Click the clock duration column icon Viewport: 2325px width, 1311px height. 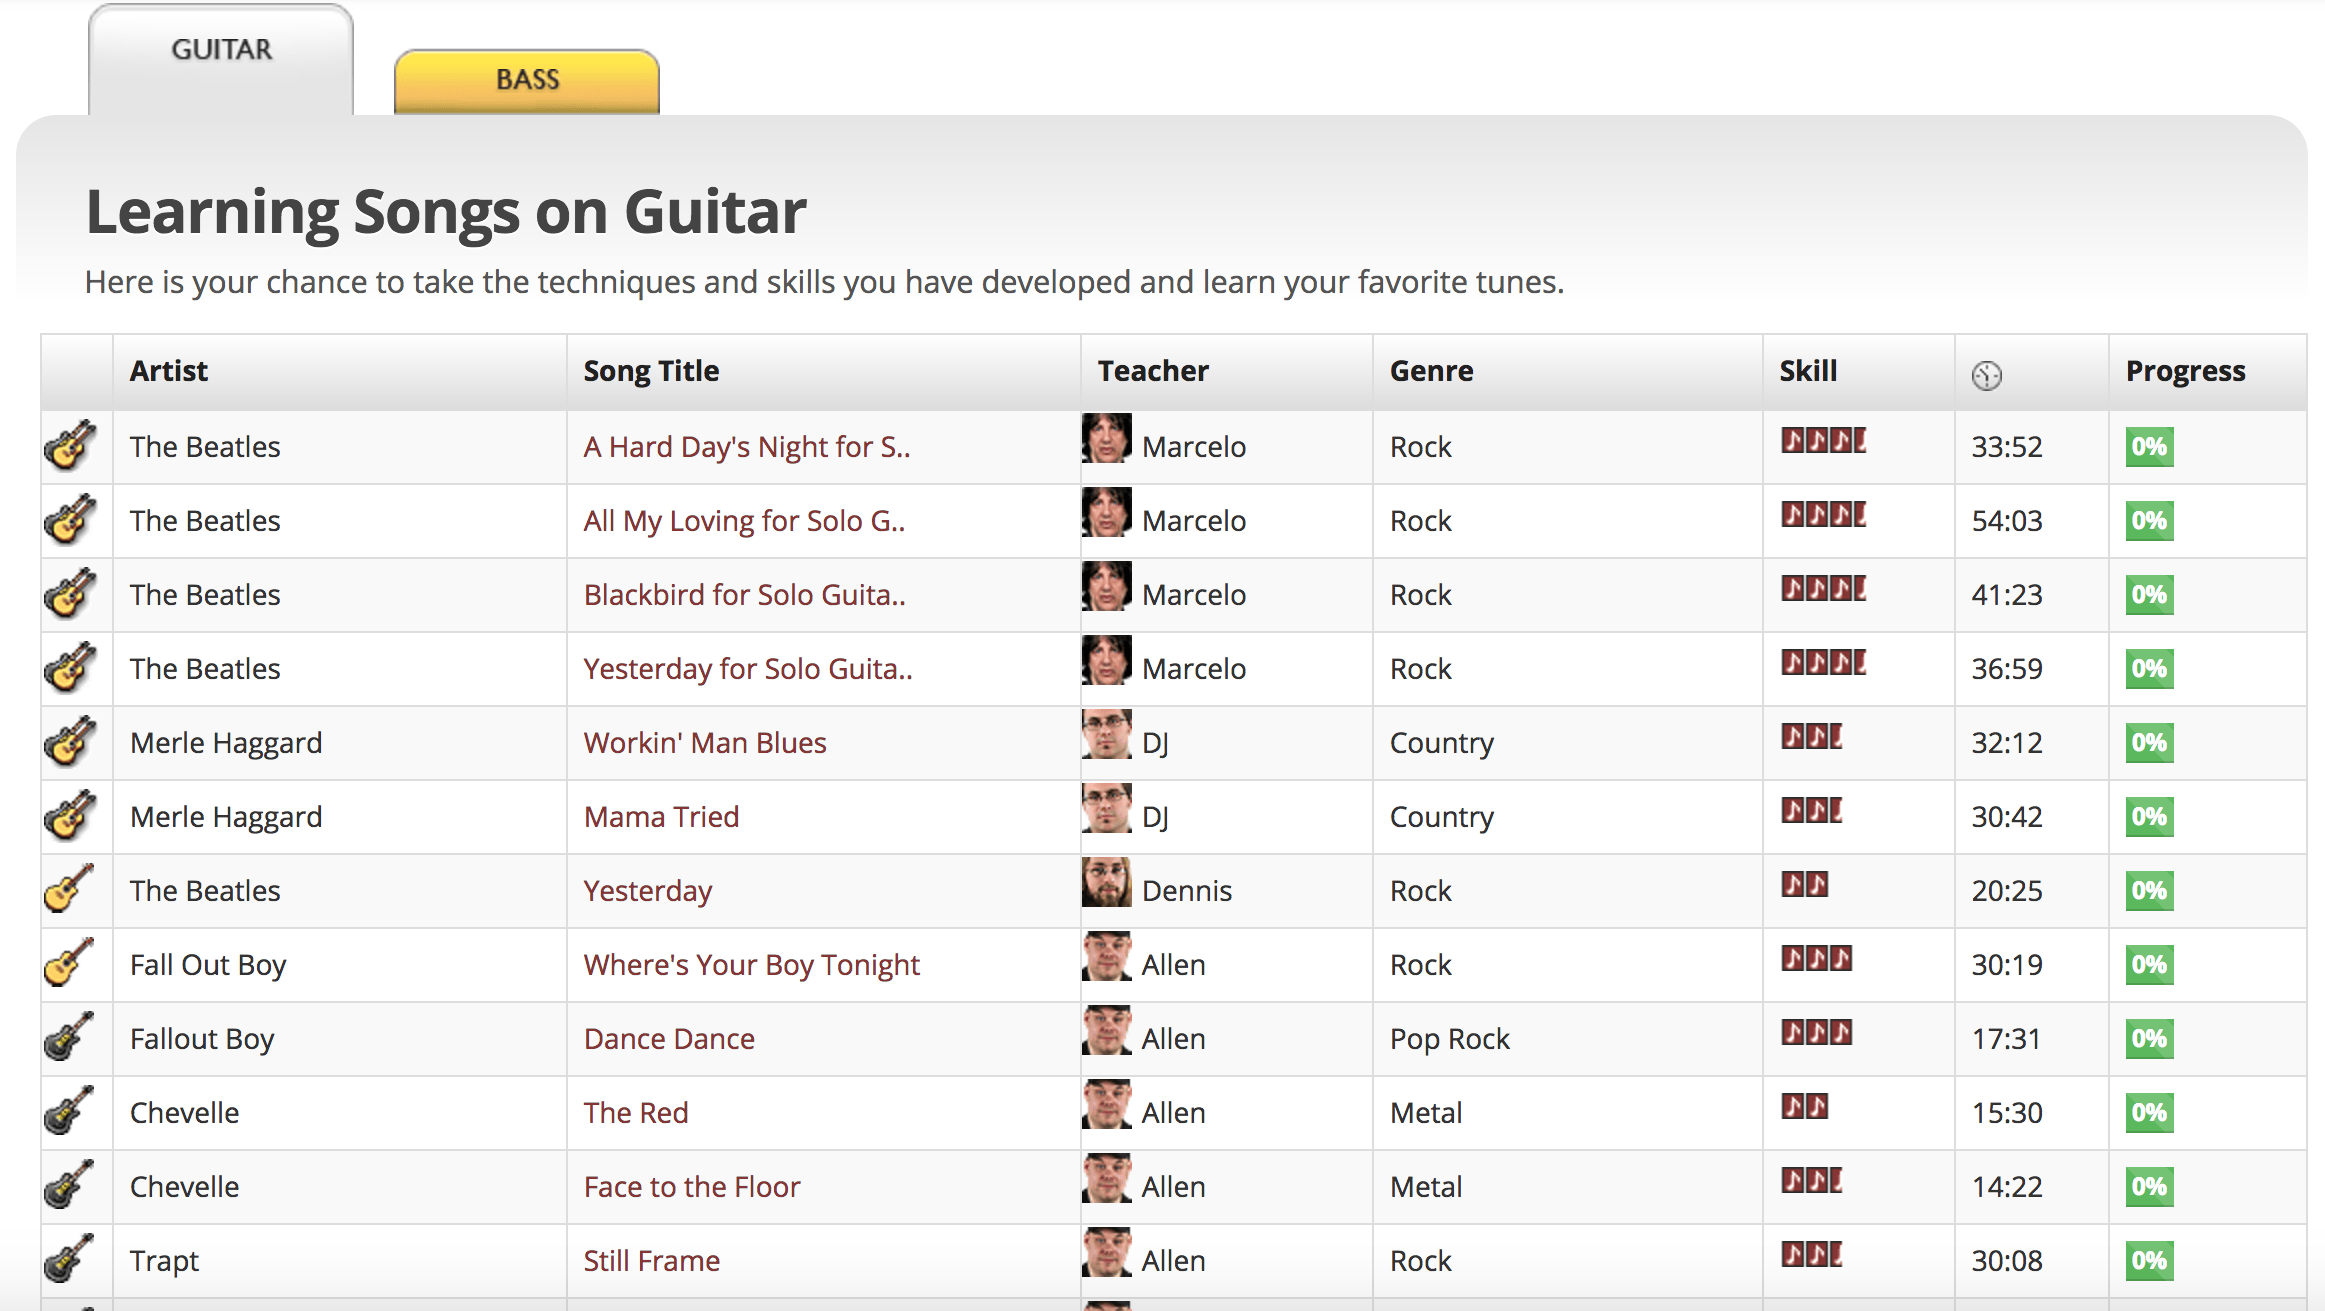[1986, 375]
